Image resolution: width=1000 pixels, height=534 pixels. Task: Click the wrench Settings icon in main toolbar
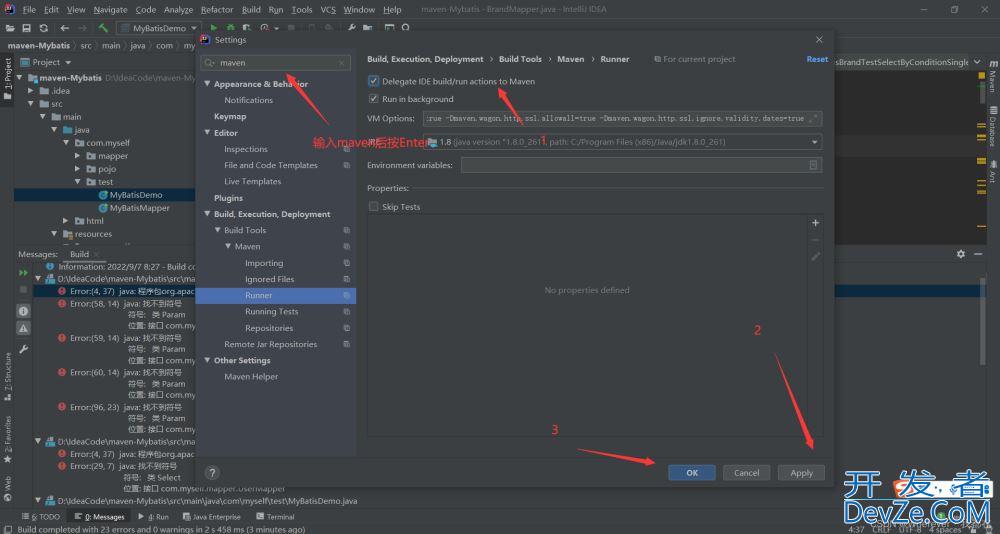pos(351,28)
